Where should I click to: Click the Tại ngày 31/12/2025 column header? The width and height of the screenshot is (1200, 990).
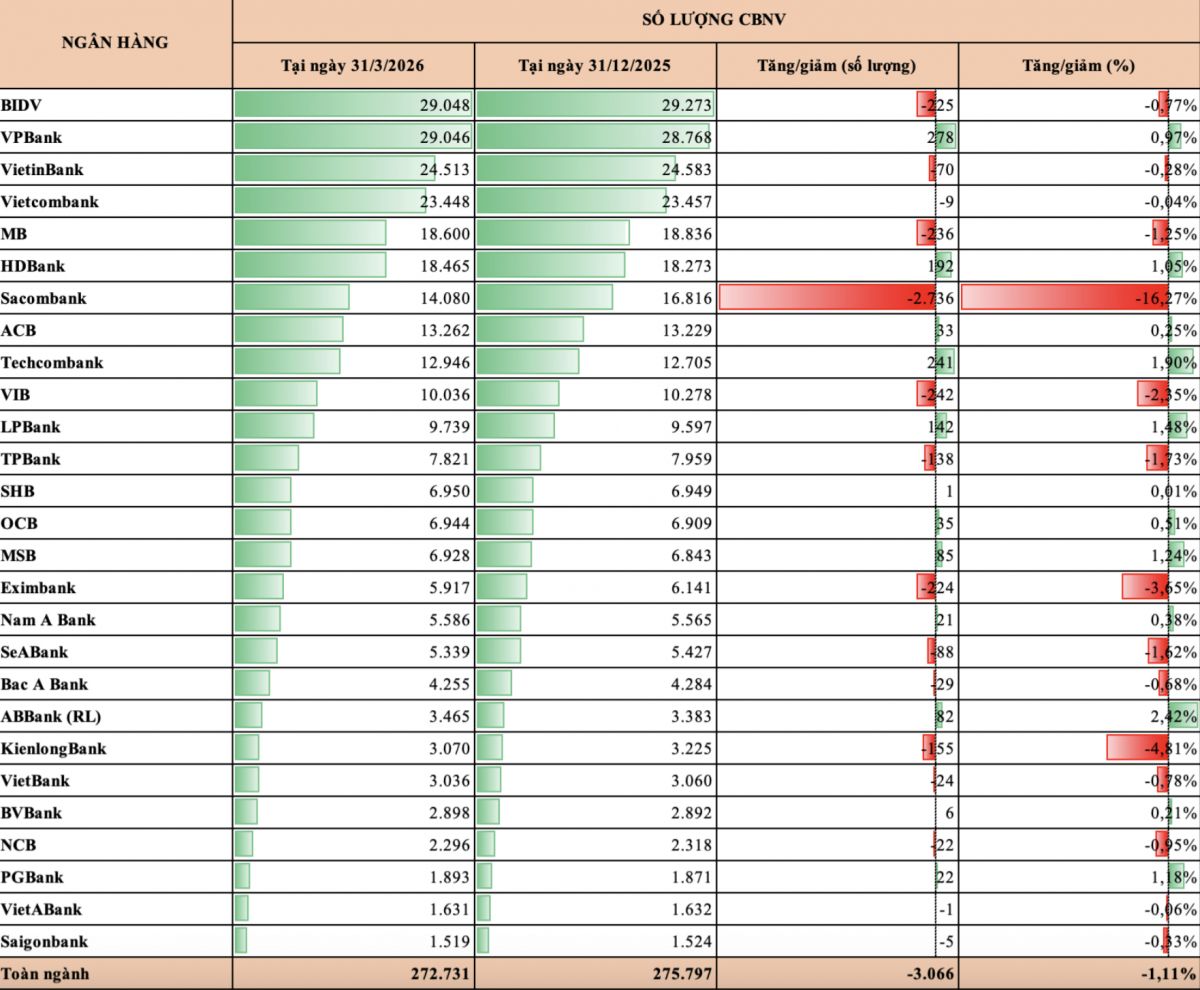[x=595, y=65]
